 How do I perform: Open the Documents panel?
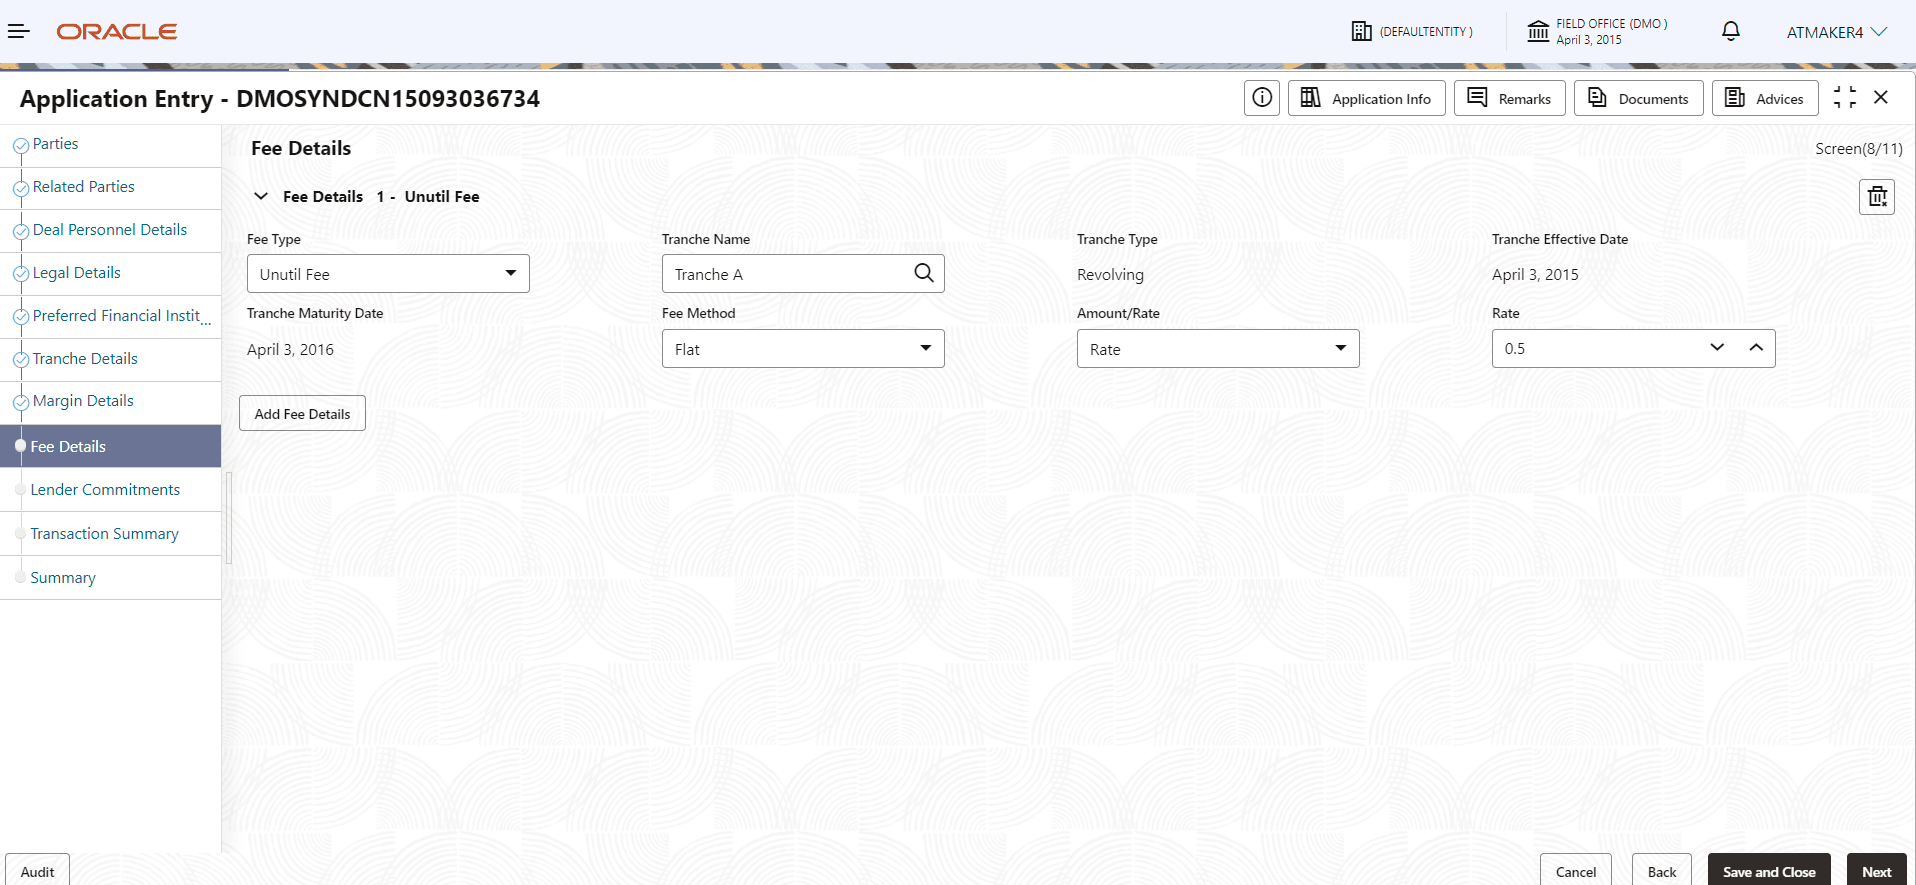[x=1638, y=98]
